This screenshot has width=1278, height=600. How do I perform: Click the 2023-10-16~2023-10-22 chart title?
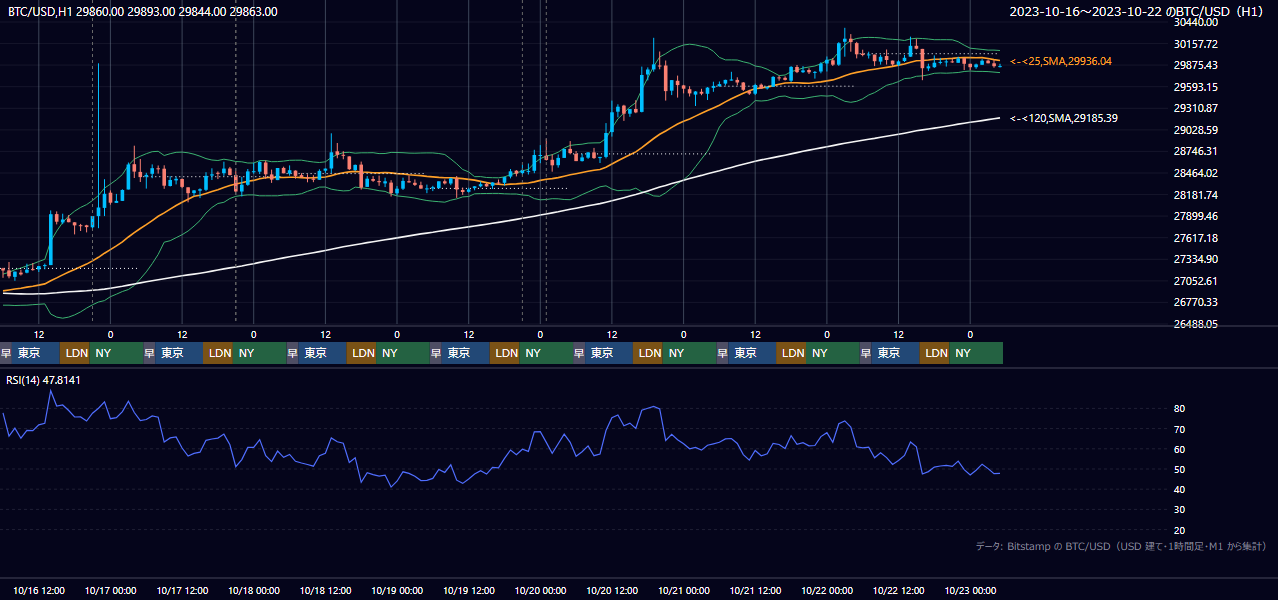1137,12
